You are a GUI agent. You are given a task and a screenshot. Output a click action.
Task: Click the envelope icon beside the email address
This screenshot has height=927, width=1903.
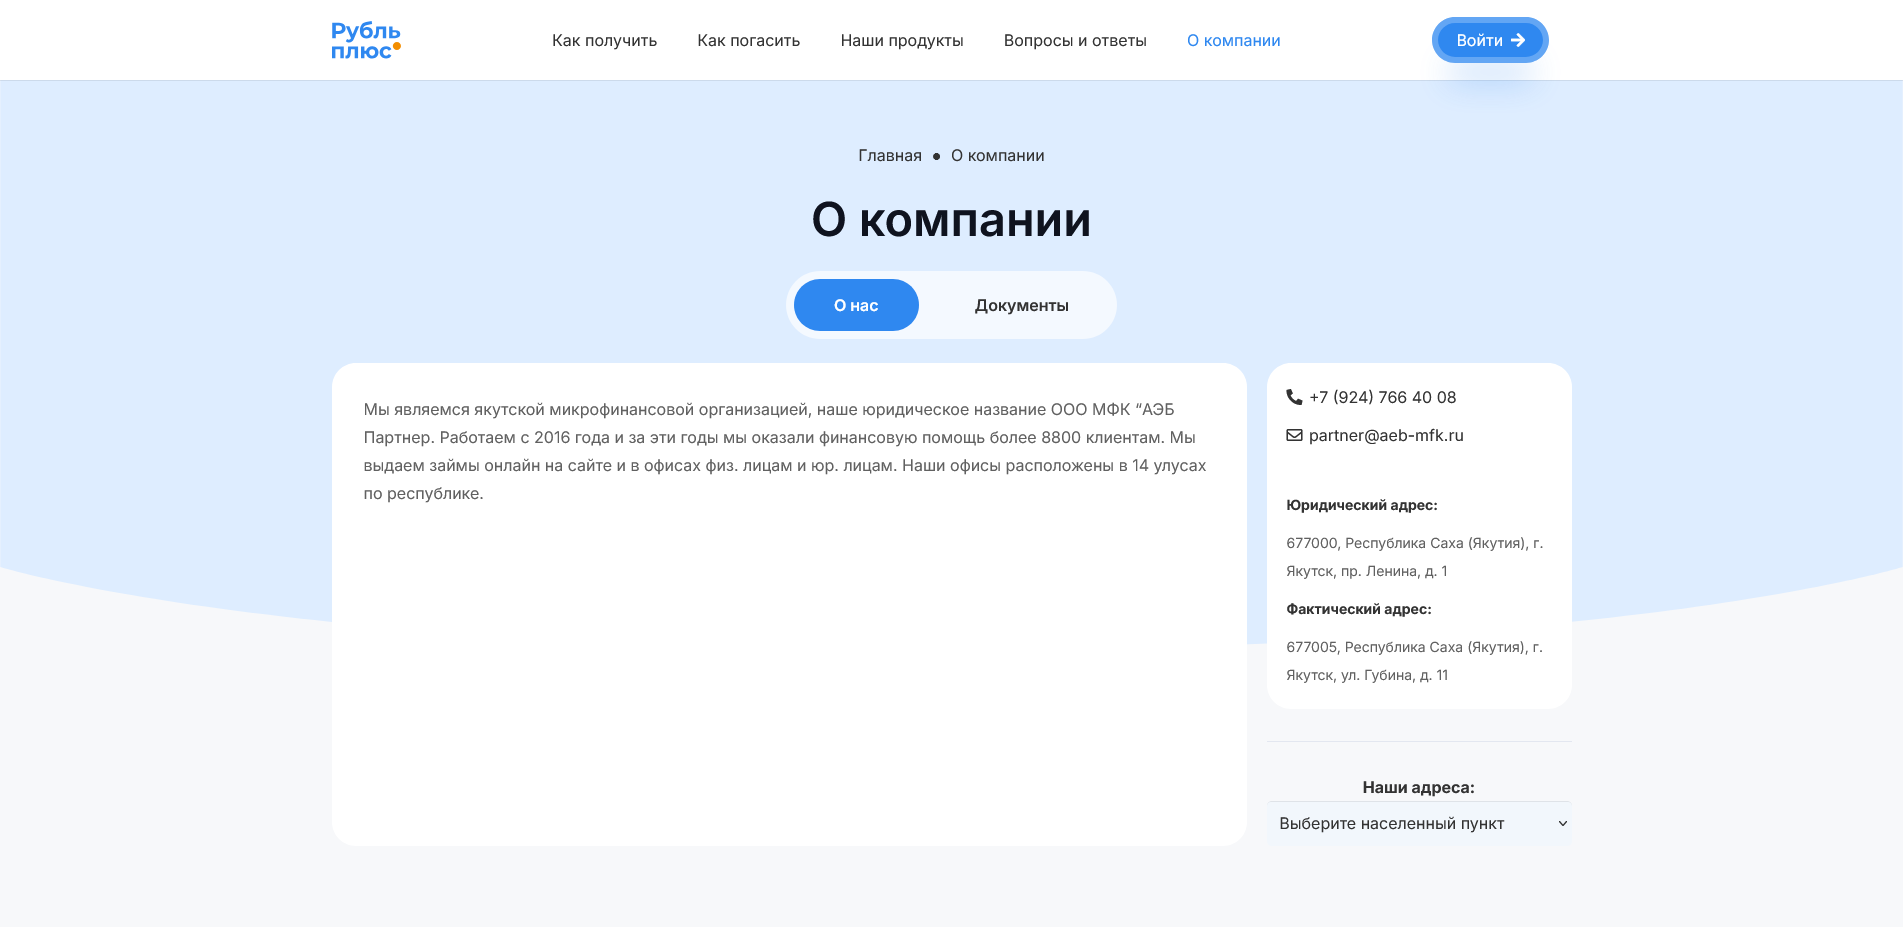[x=1293, y=435]
